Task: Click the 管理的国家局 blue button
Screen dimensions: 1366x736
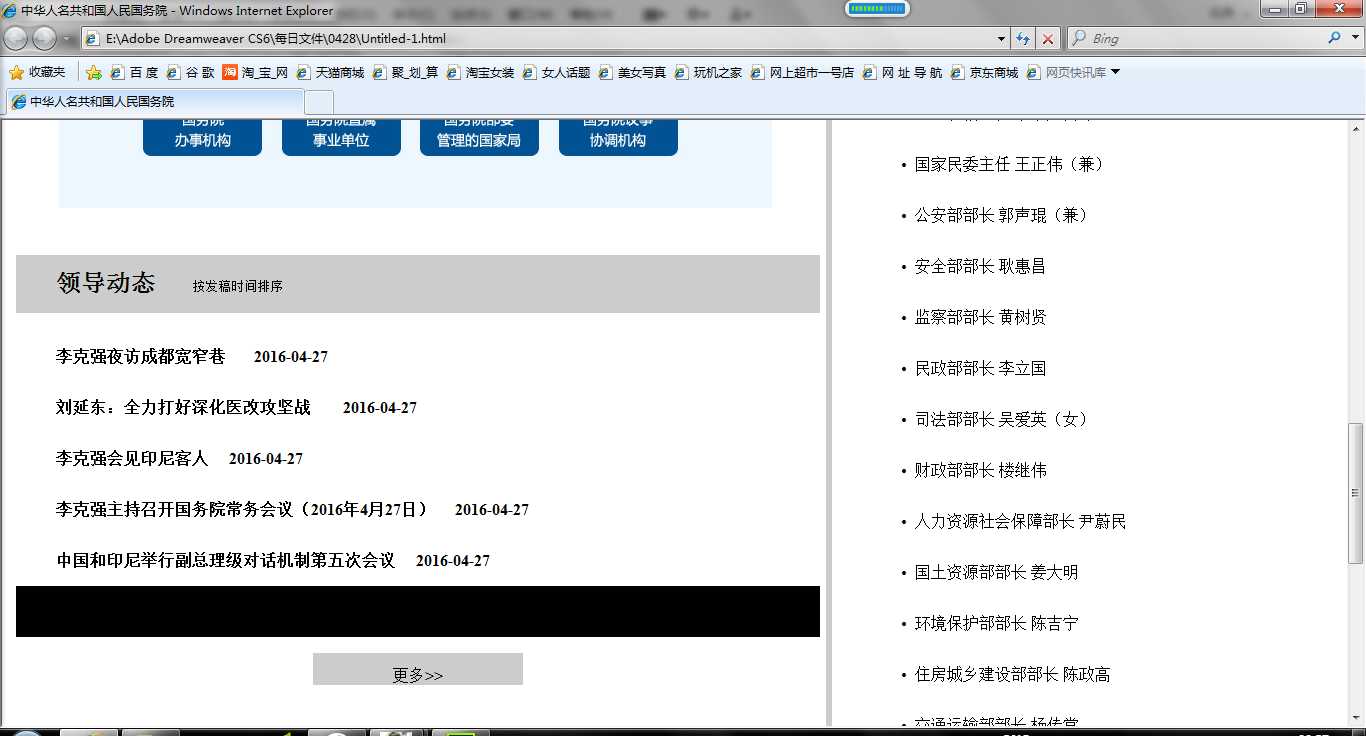Action: click(x=479, y=137)
